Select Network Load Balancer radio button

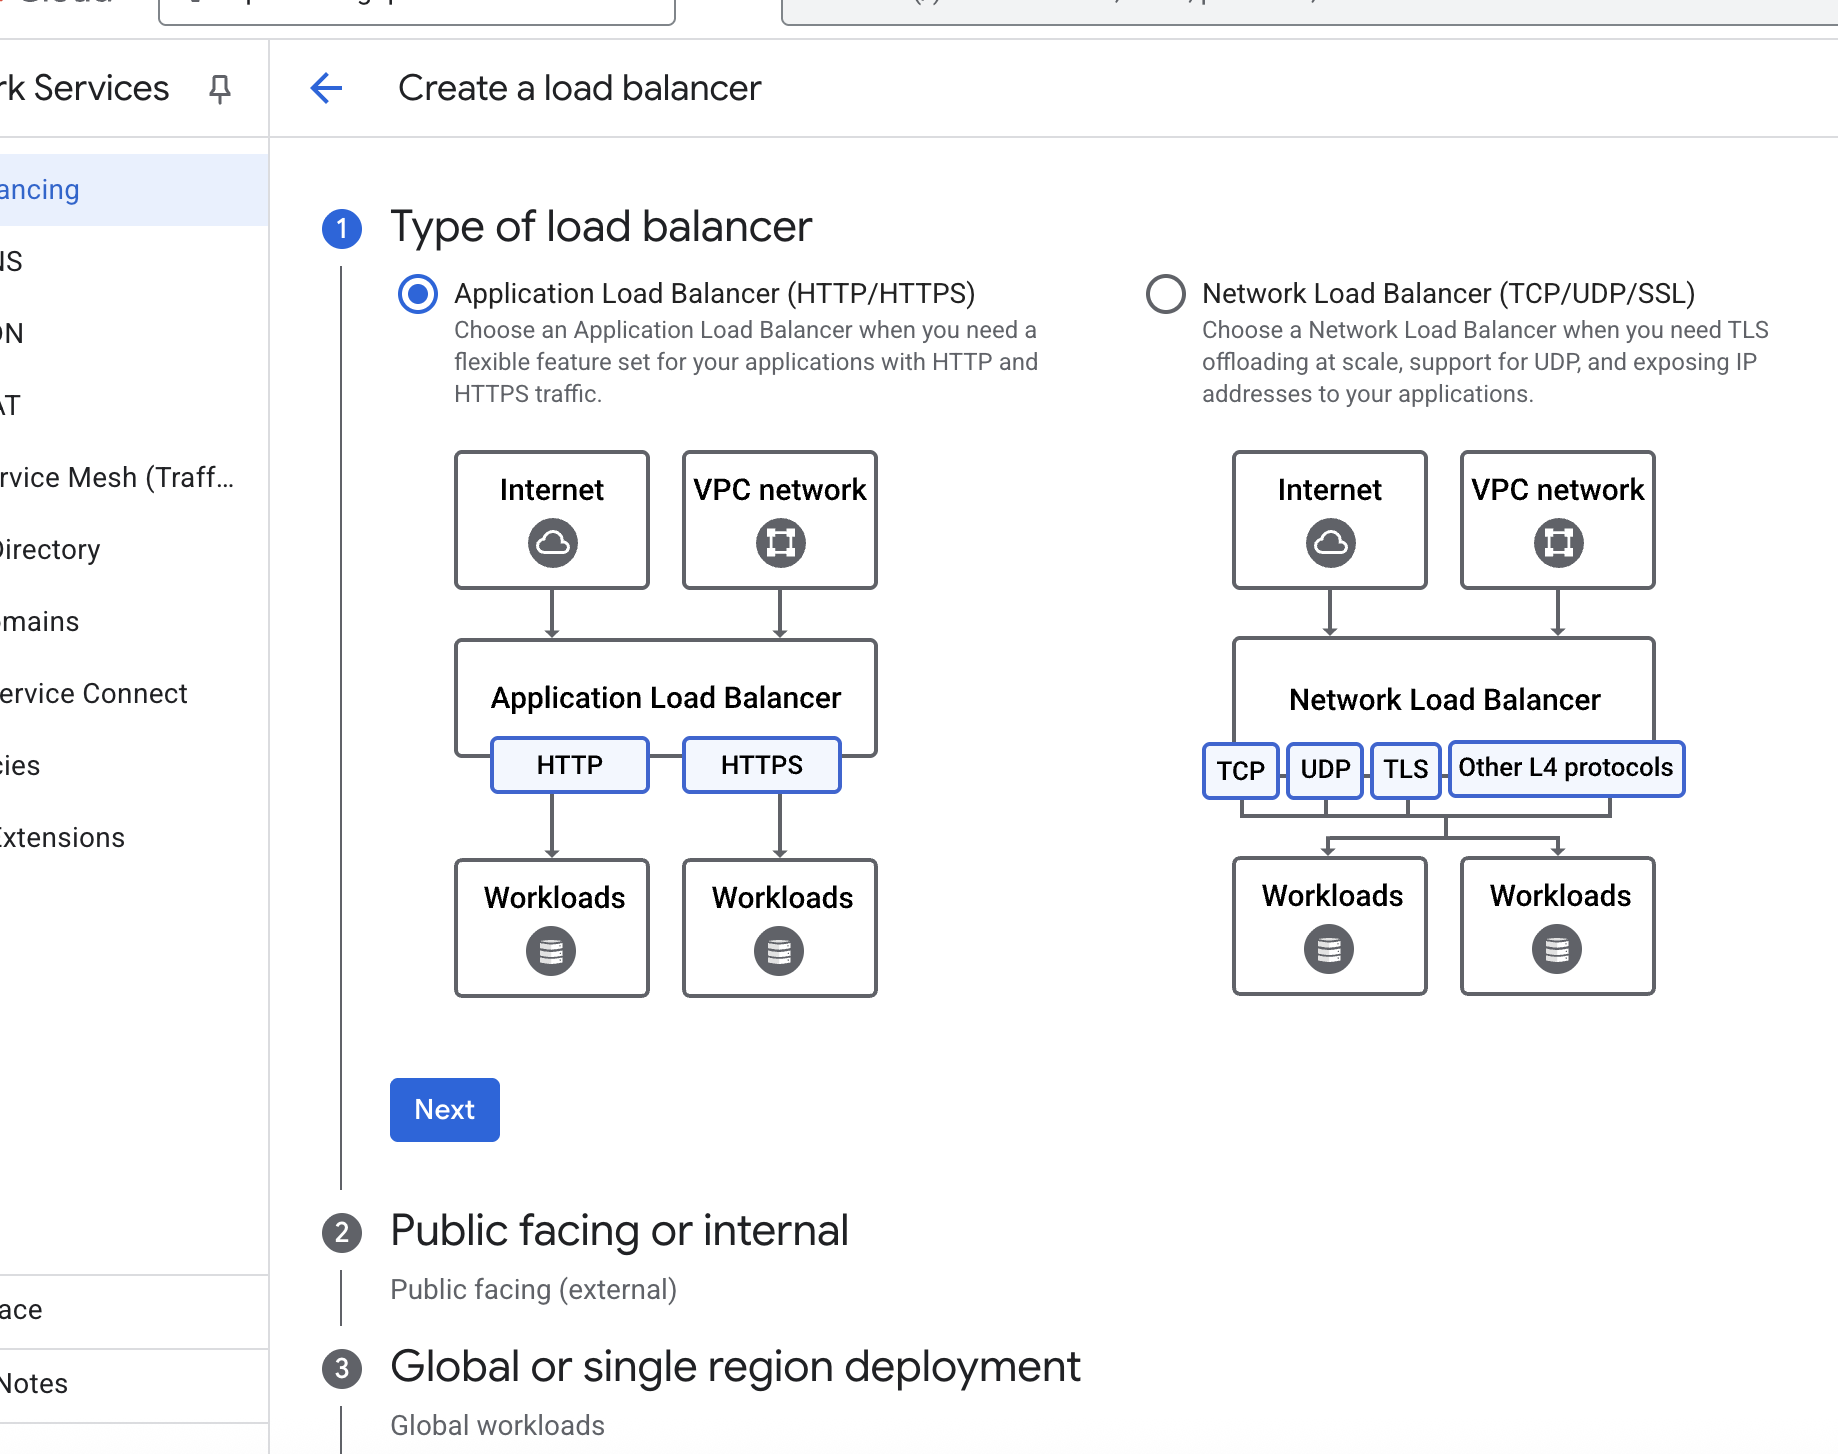(1166, 294)
